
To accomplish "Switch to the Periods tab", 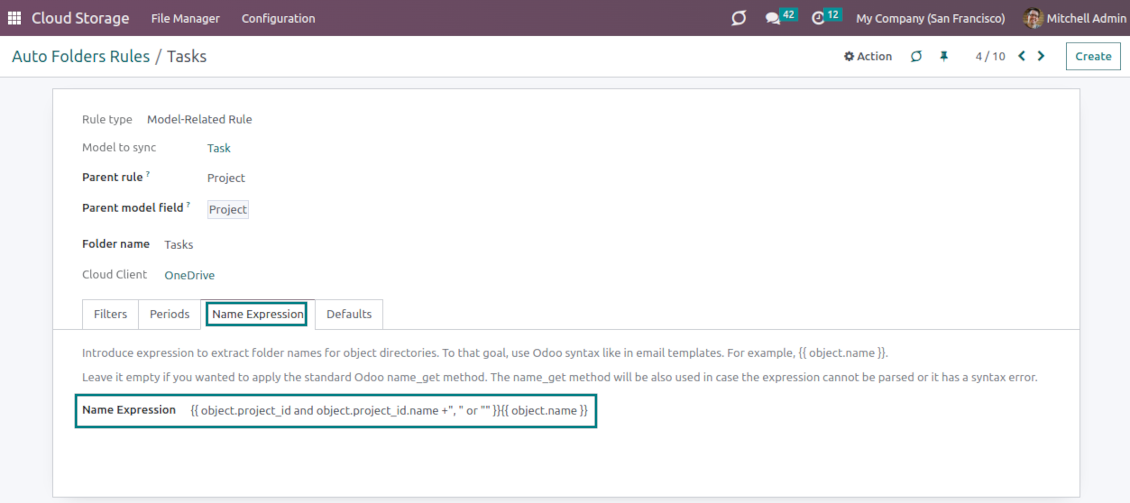I will [169, 314].
